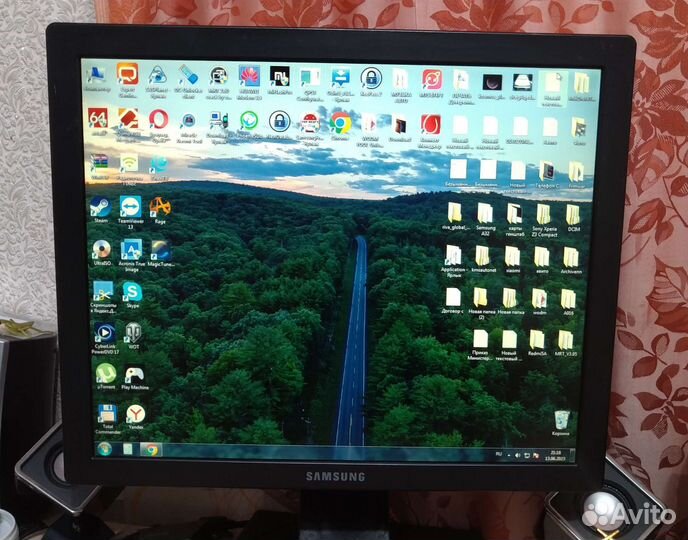This screenshot has height=540, width=688.
Task: Open the авито folder
Action: pyautogui.click(x=542, y=260)
